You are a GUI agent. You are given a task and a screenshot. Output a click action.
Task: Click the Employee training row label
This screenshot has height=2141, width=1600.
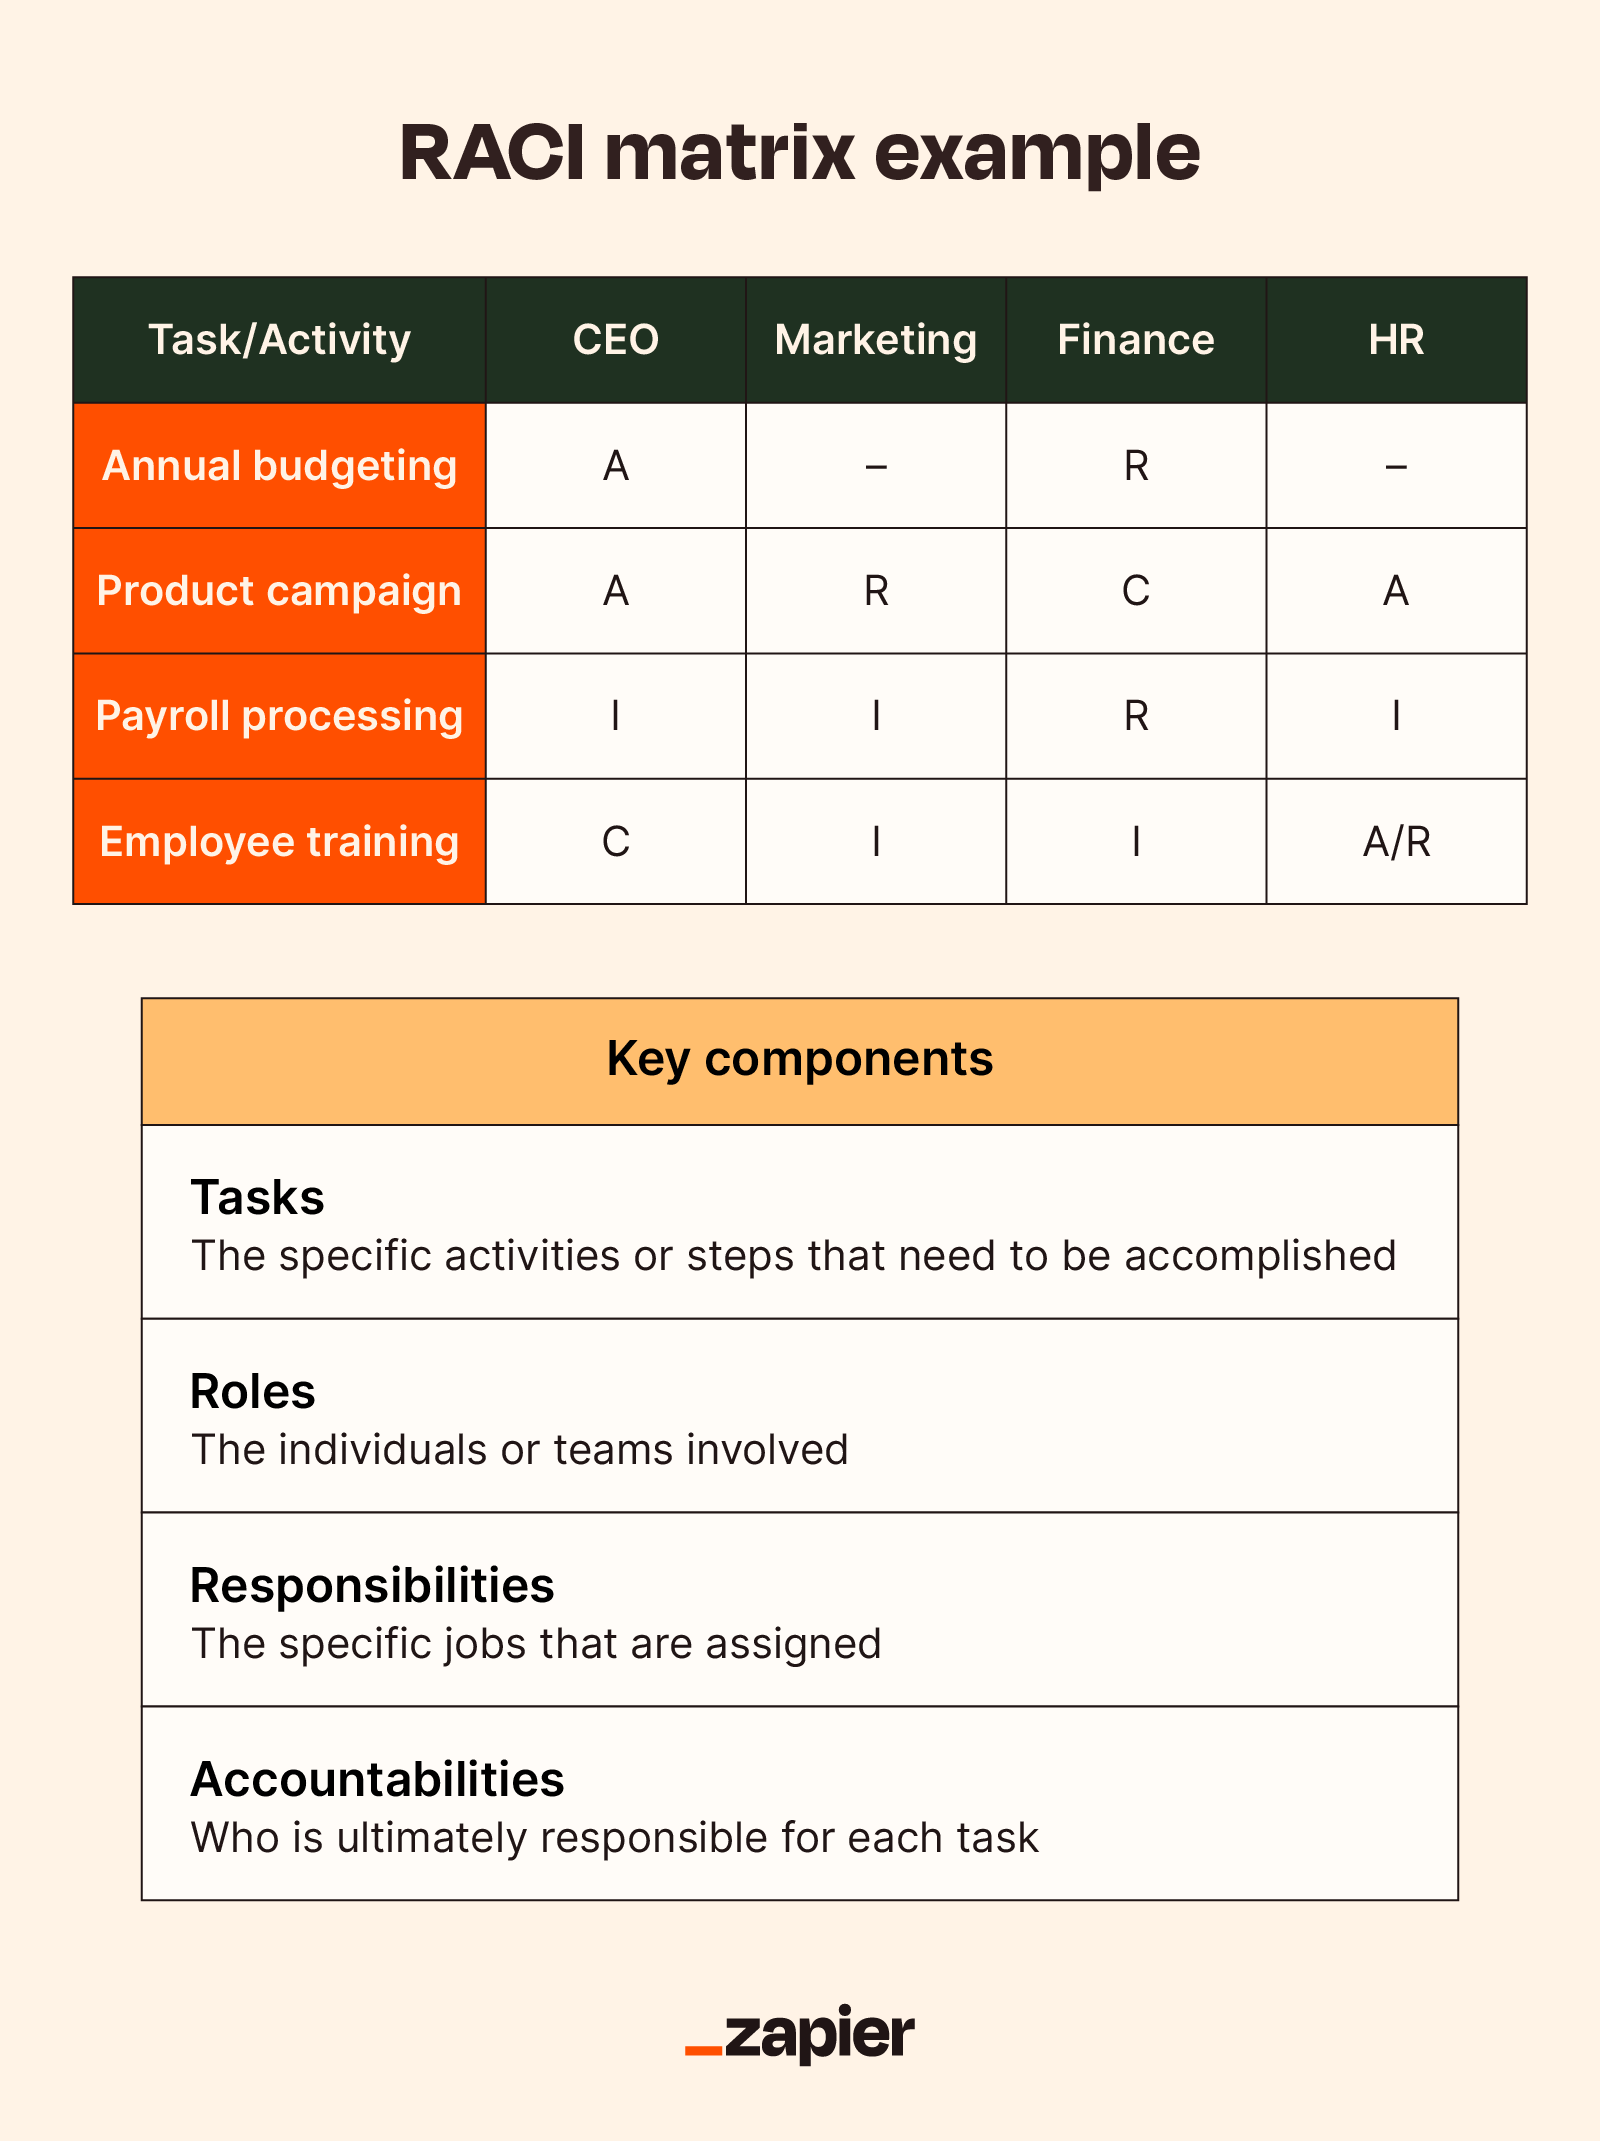pyautogui.click(x=279, y=842)
